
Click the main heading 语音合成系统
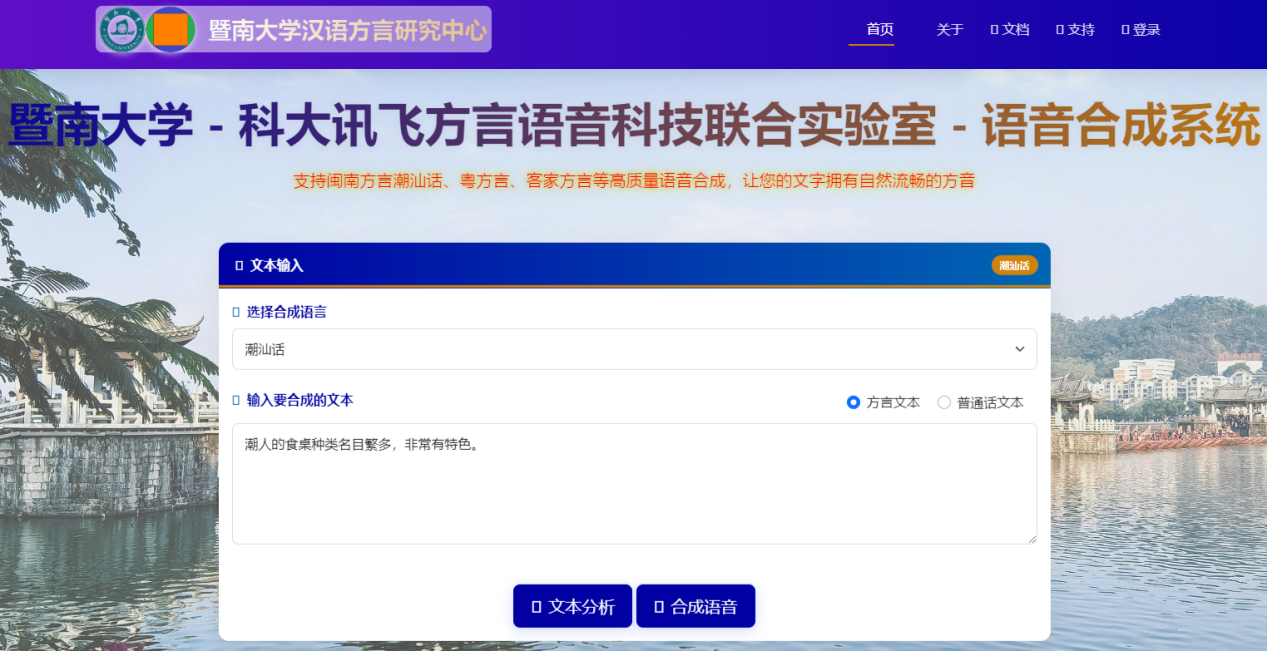1120,127
